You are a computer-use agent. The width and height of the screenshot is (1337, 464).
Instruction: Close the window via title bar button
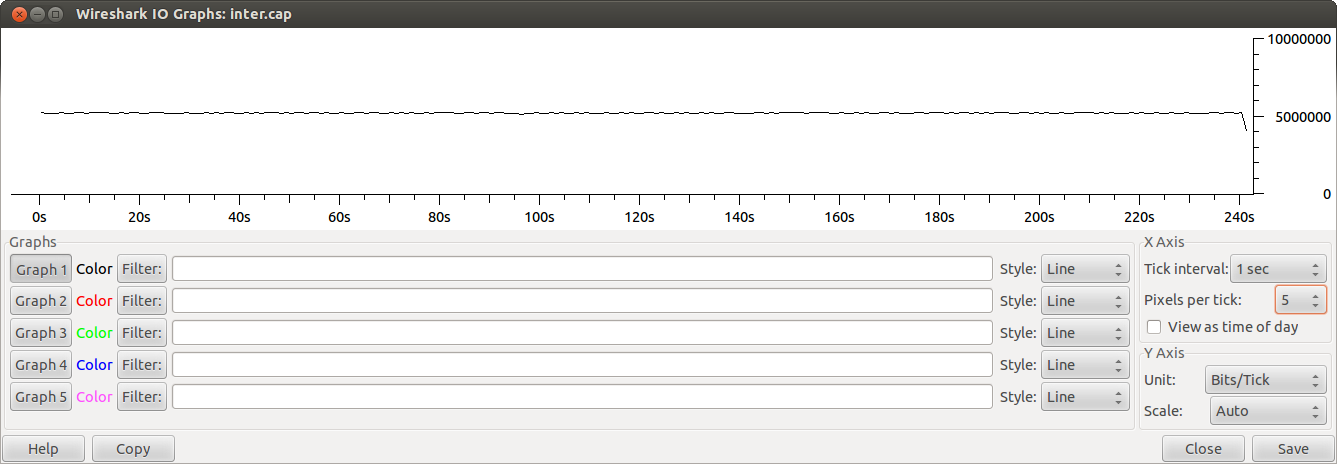tap(17, 14)
